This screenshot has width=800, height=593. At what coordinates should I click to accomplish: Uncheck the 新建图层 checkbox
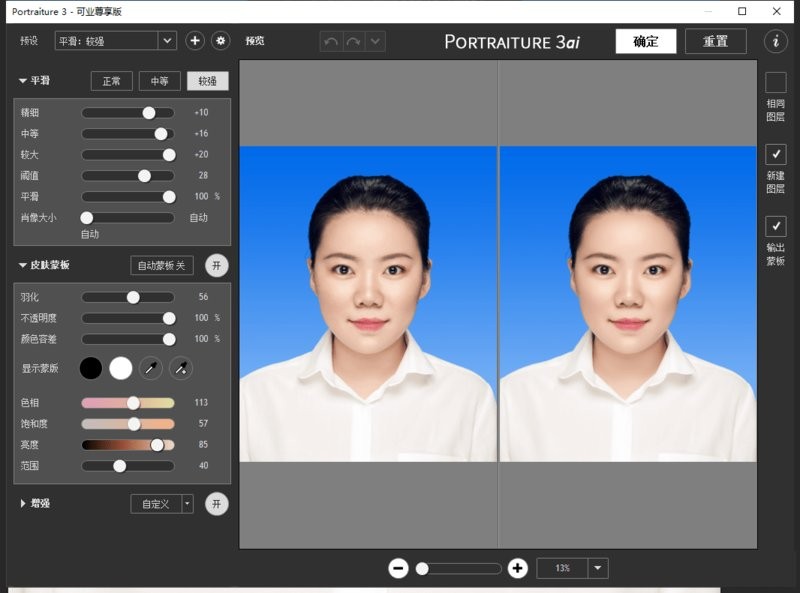click(776, 154)
